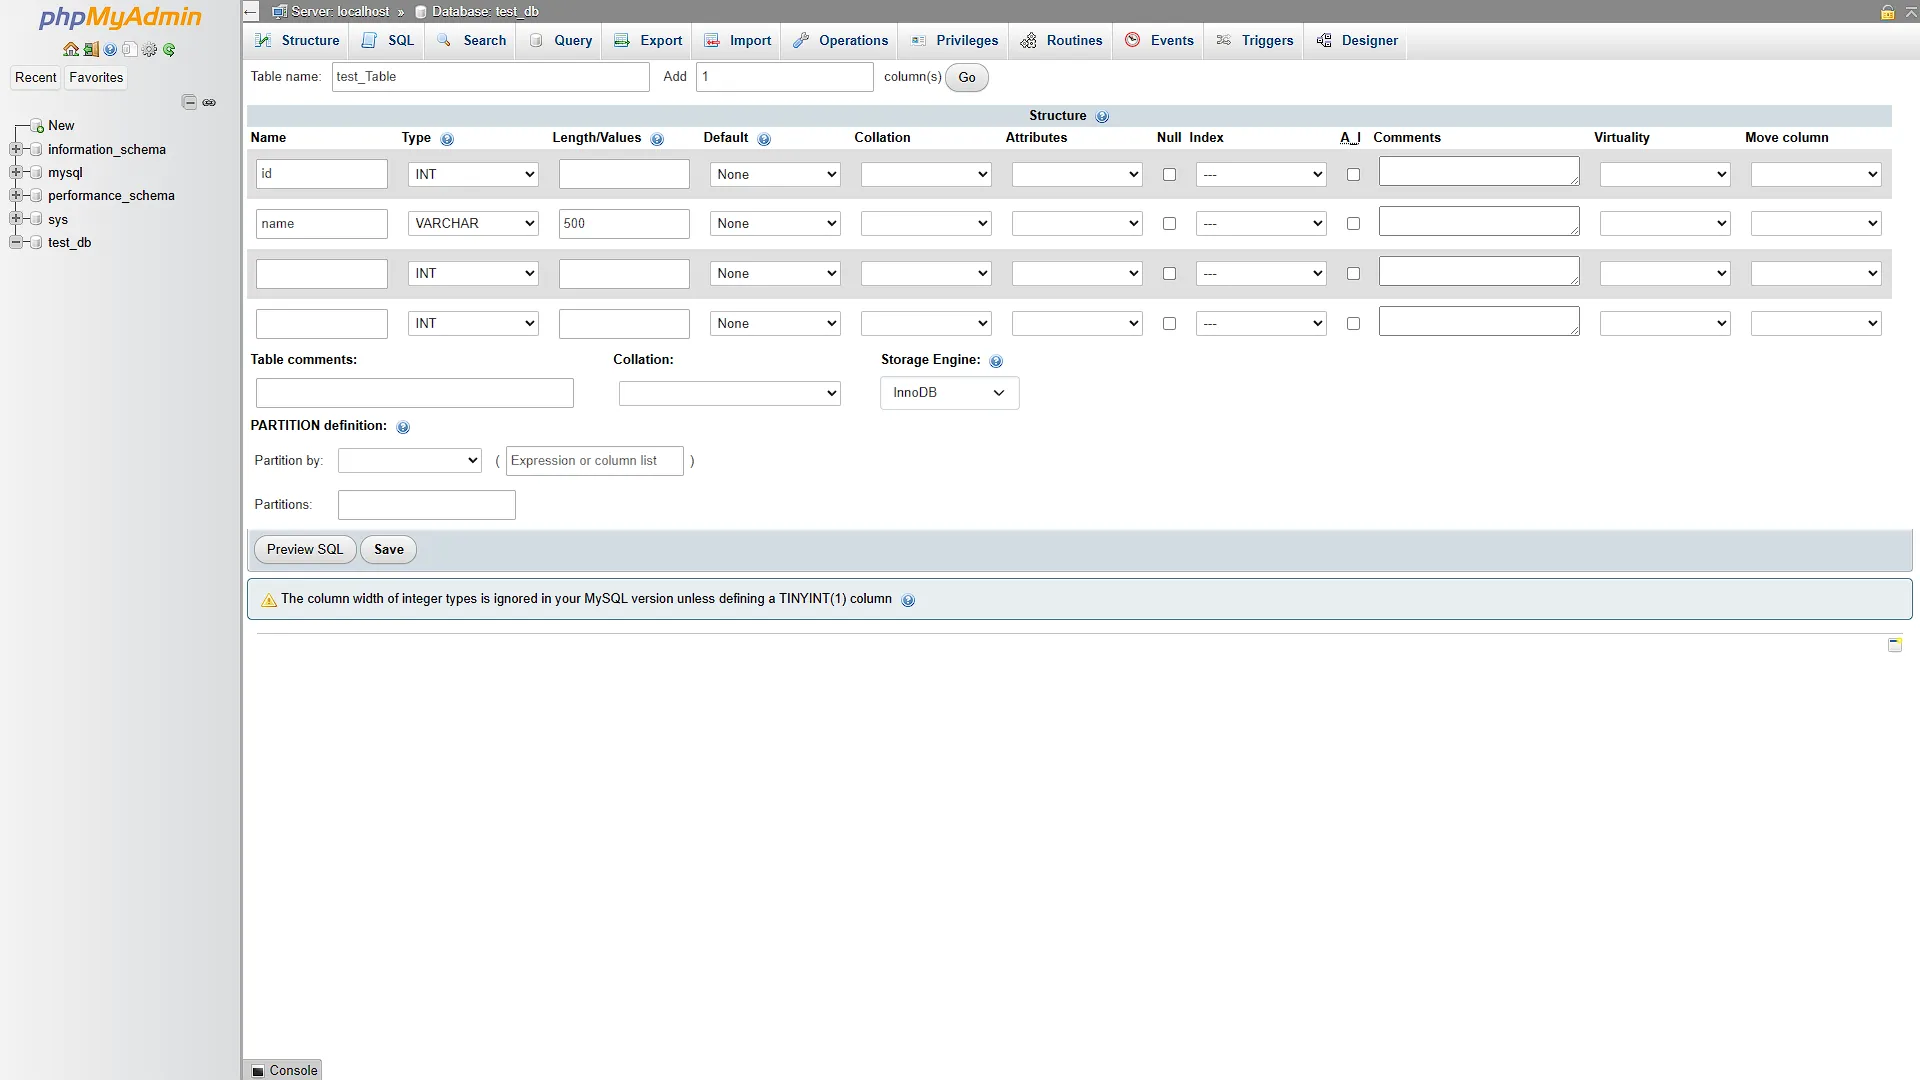Click the hide navigation panel arrow
The image size is (1920, 1080).
coord(251,12)
